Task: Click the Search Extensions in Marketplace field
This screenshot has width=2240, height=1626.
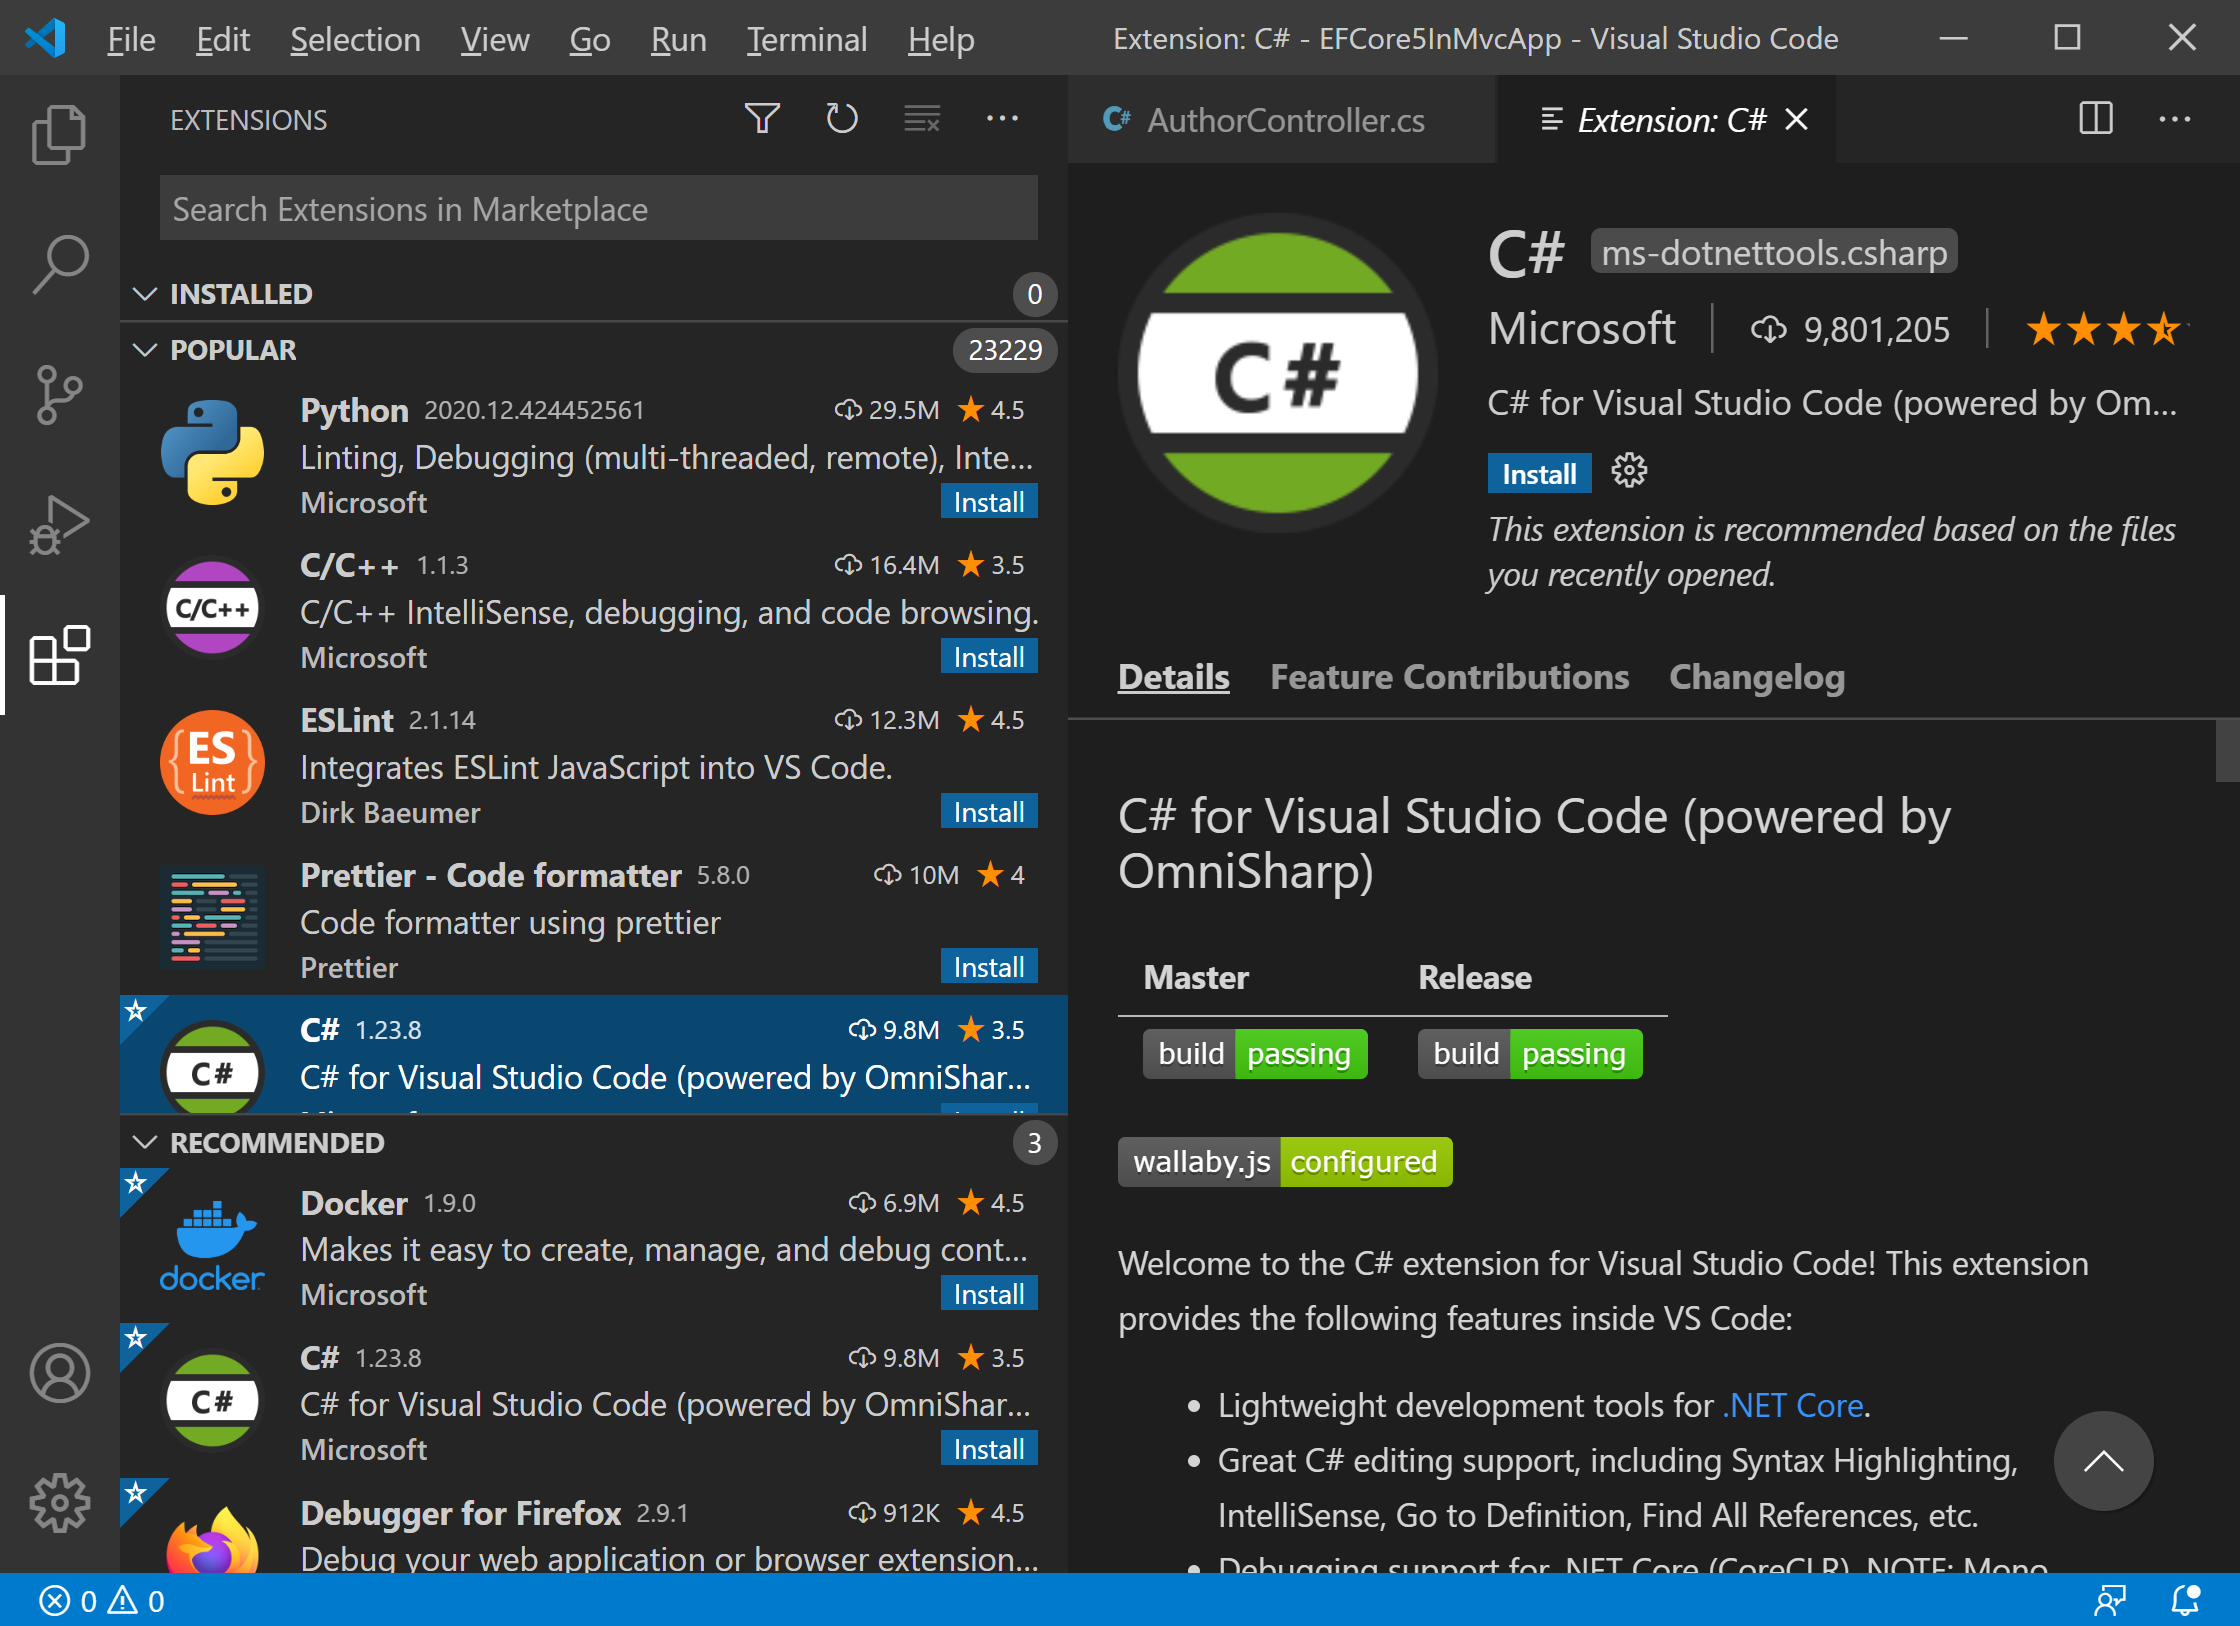Action: tap(598, 209)
